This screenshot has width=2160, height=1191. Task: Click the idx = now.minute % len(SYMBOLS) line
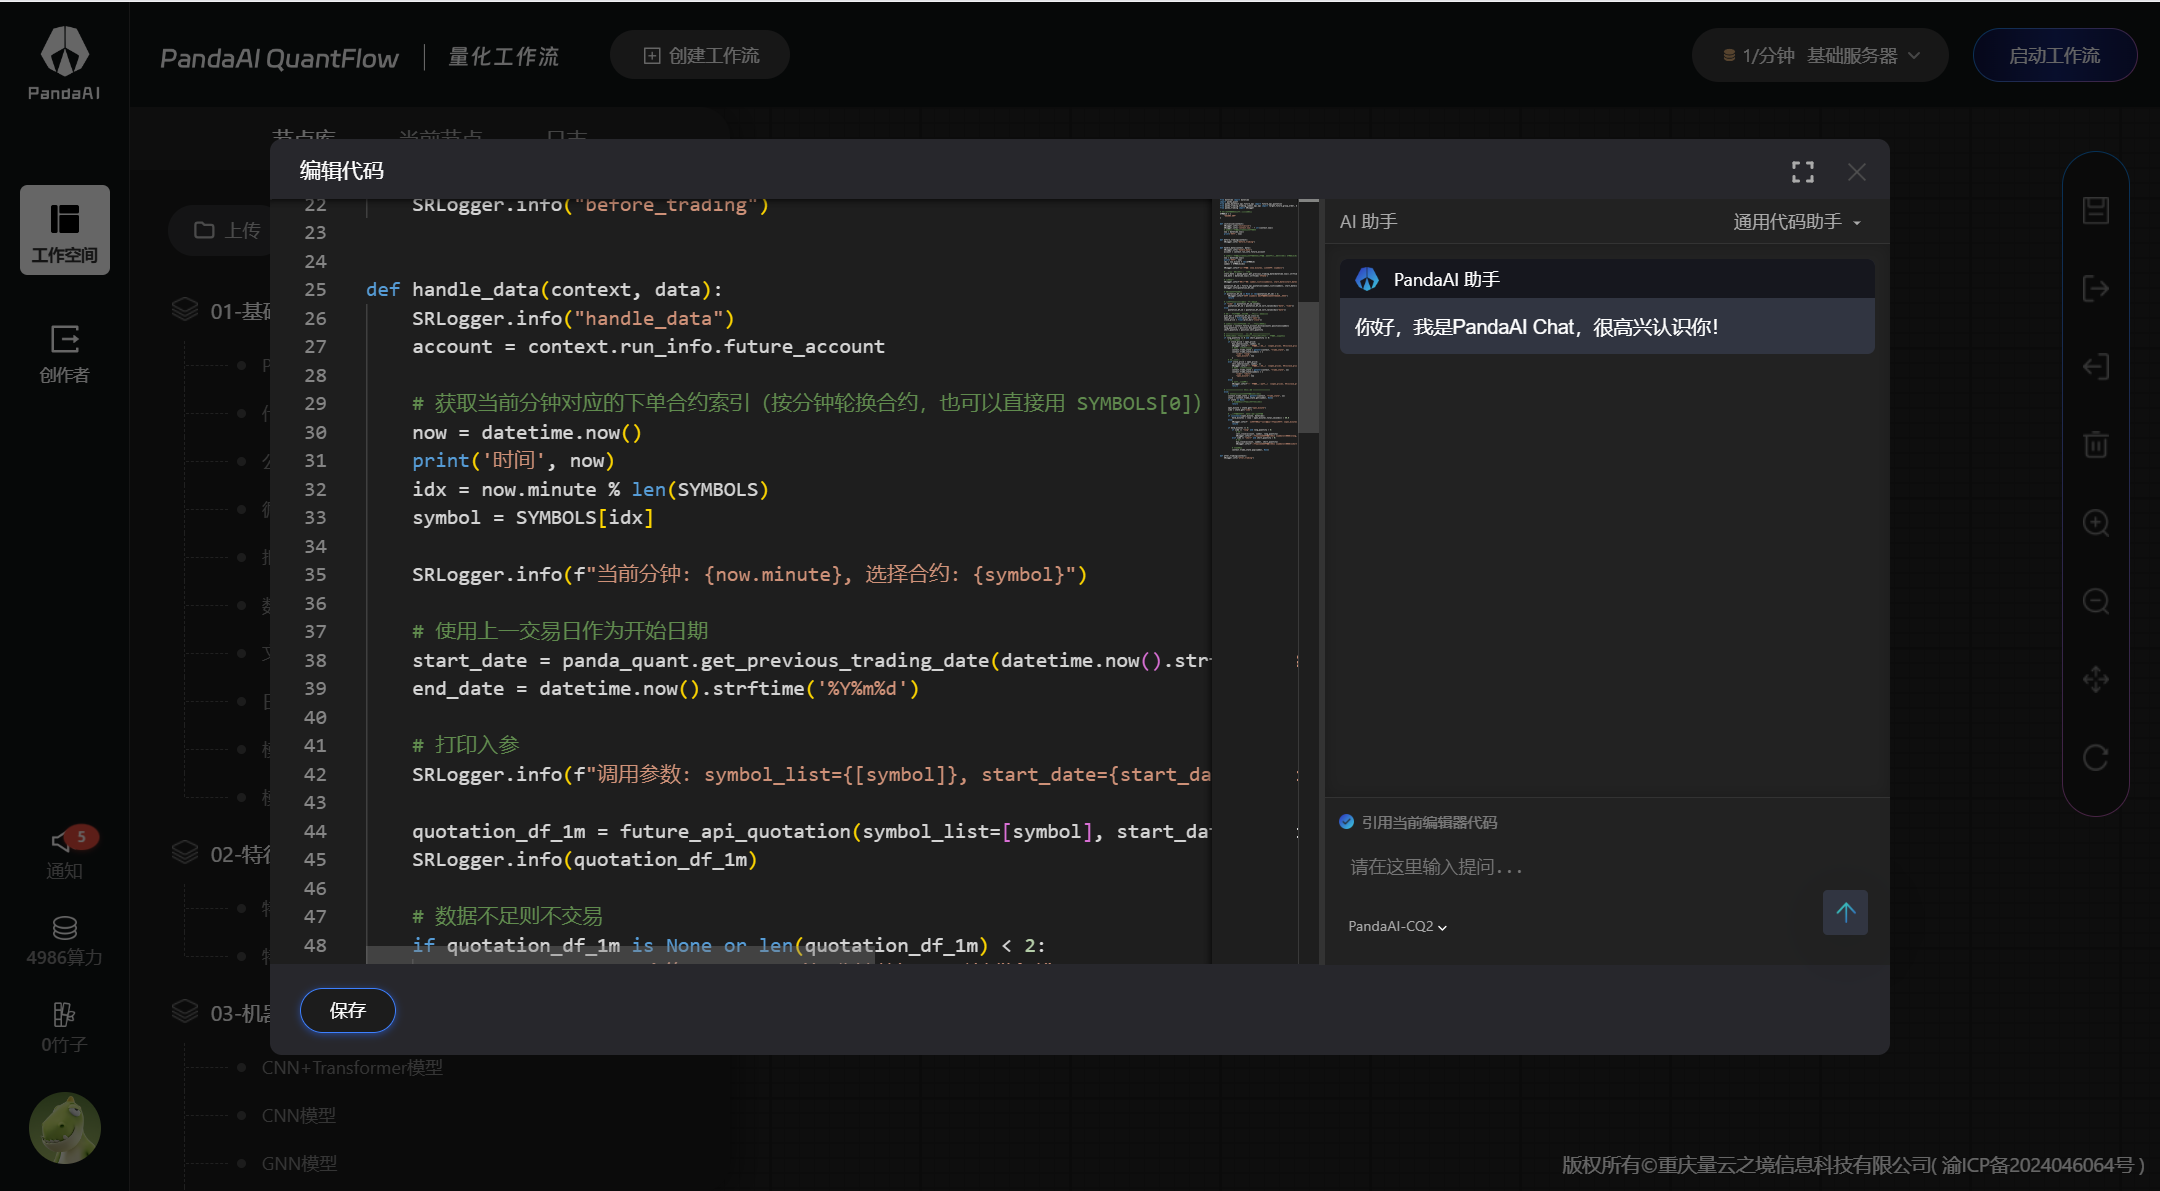click(590, 490)
